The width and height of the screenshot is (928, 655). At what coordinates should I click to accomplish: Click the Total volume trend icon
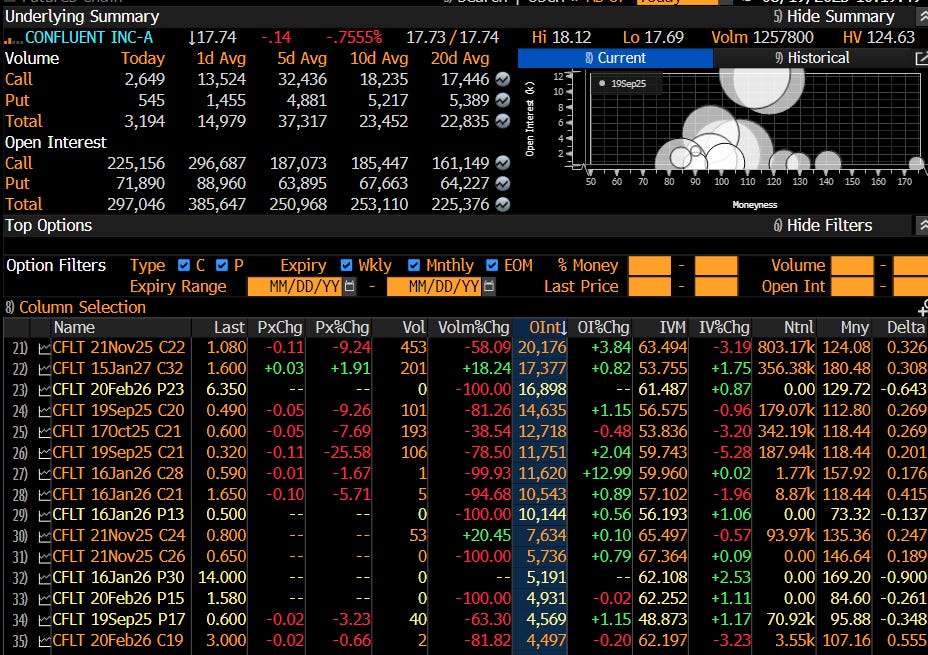pos(502,121)
